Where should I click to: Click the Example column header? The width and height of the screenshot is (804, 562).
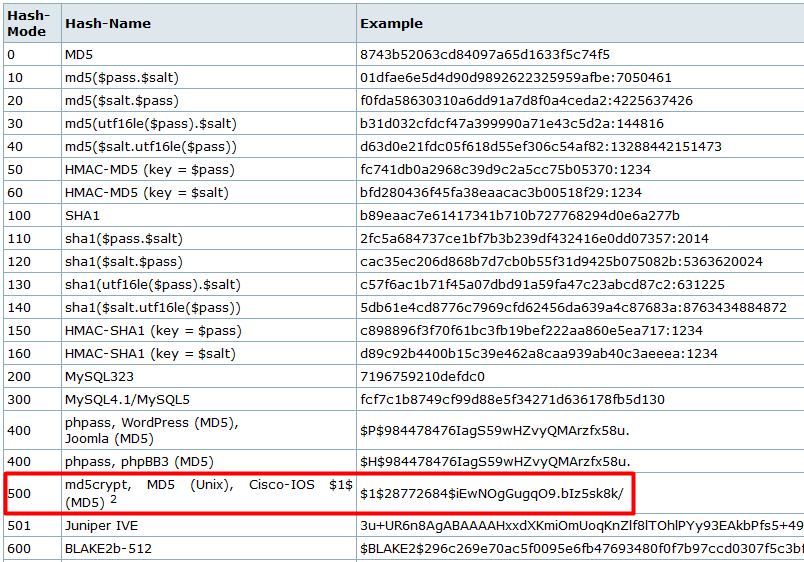[391, 23]
